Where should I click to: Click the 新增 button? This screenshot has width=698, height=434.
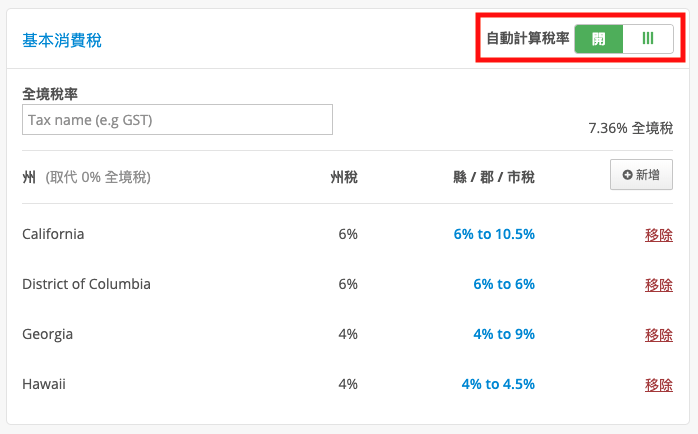click(x=641, y=174)
